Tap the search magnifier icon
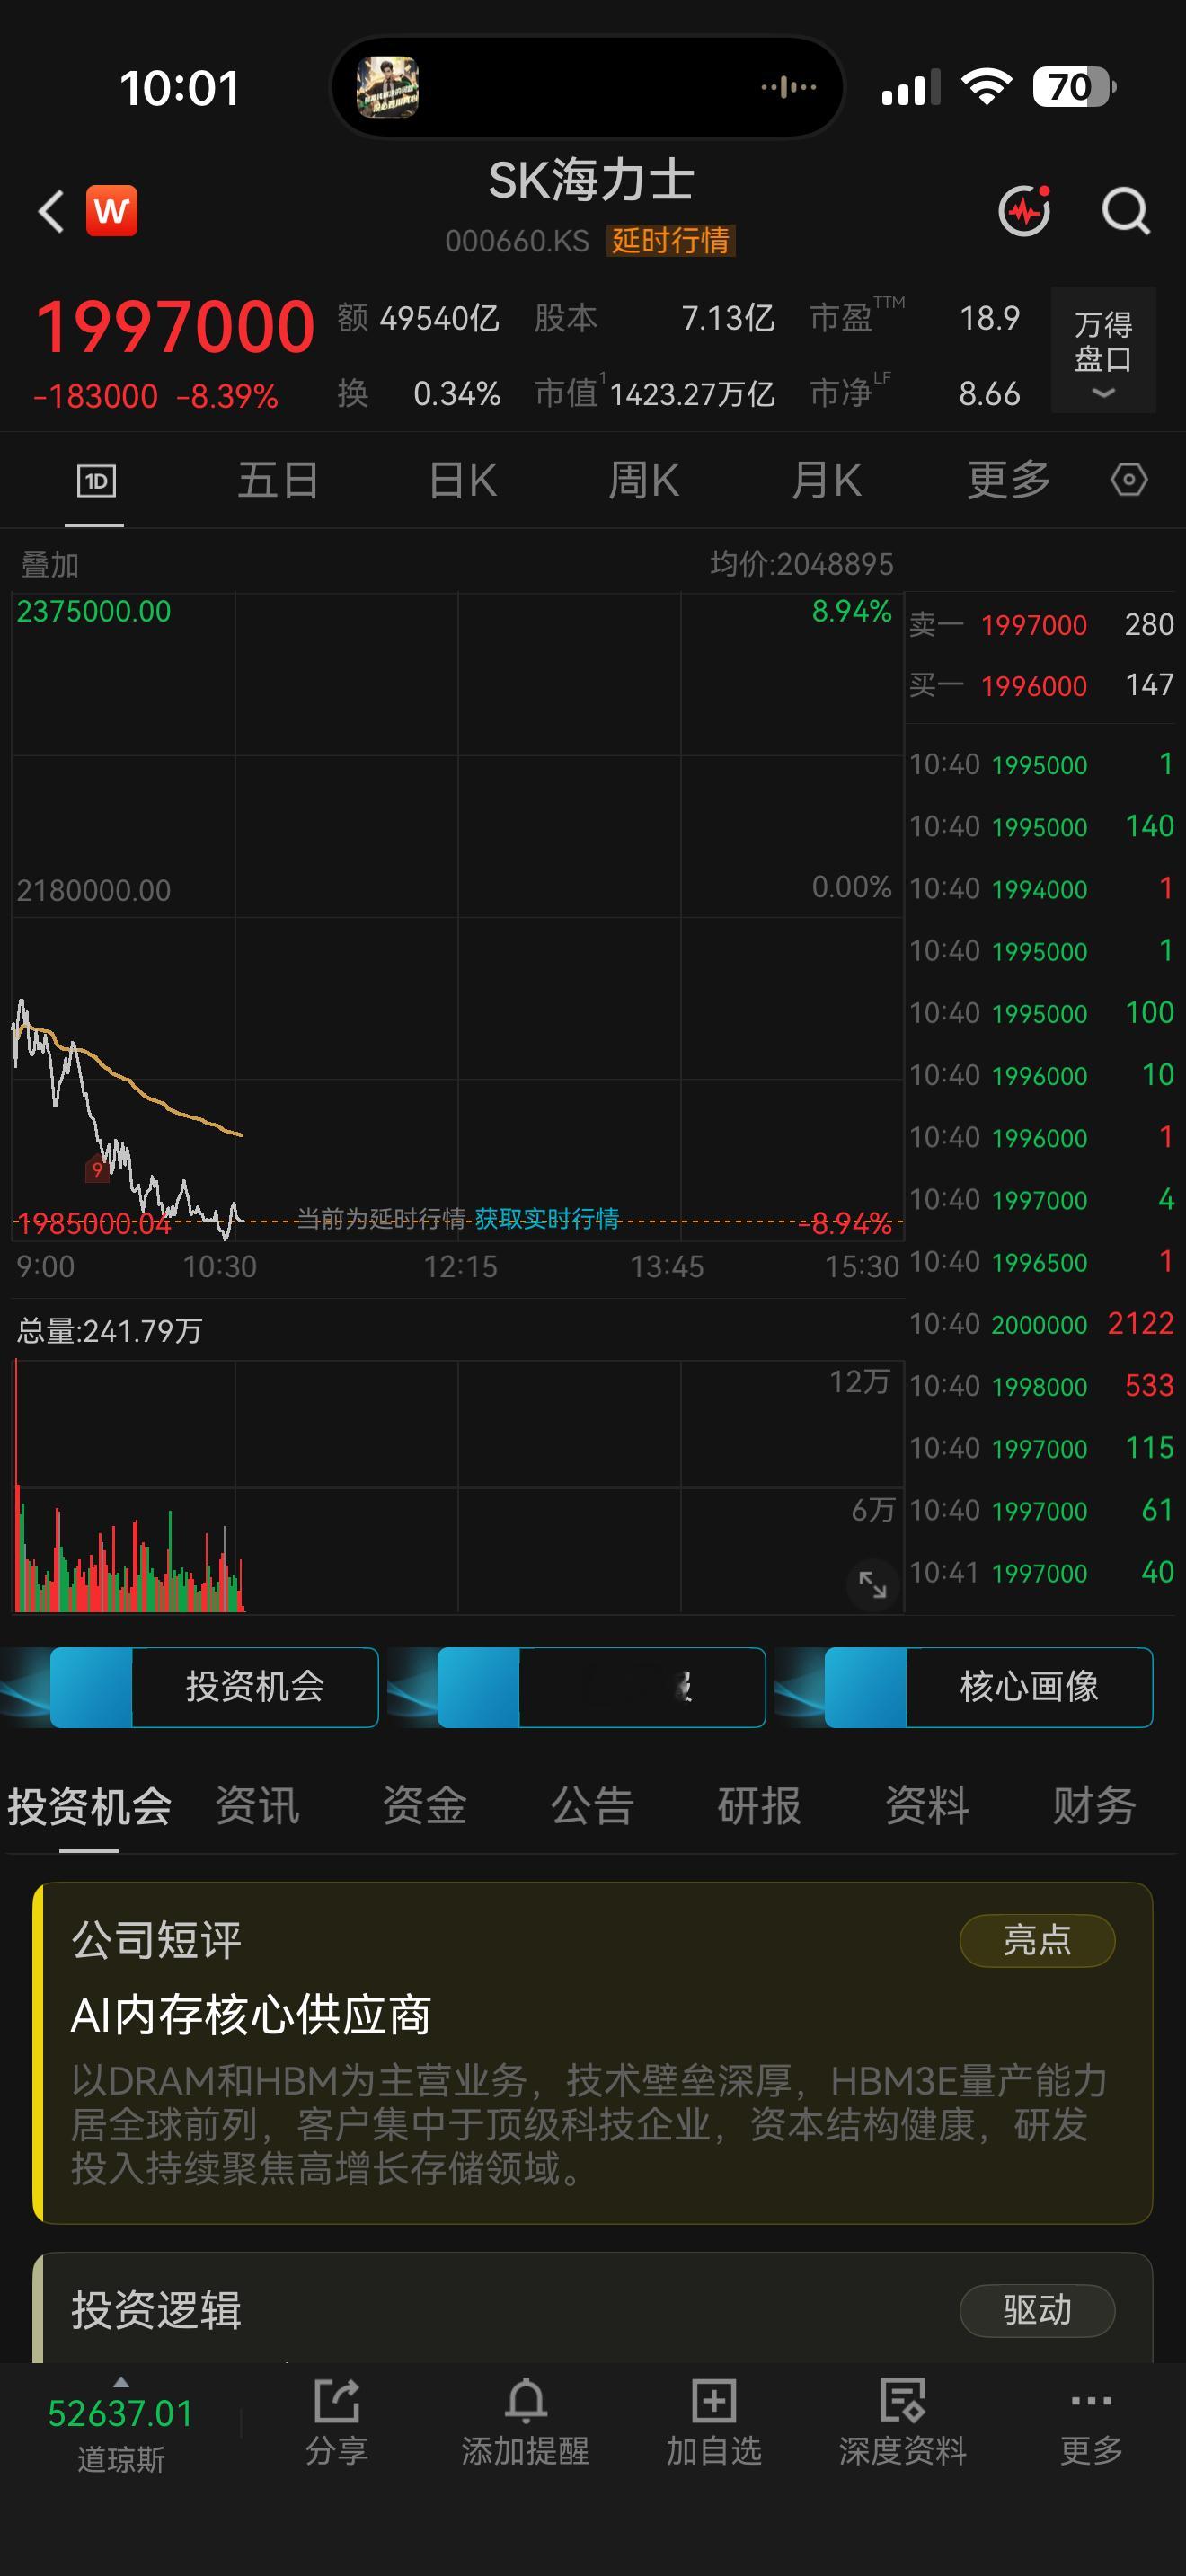Image resolution: width=1186 pixels, height=2576 pixels. (x=1126, y=211)
